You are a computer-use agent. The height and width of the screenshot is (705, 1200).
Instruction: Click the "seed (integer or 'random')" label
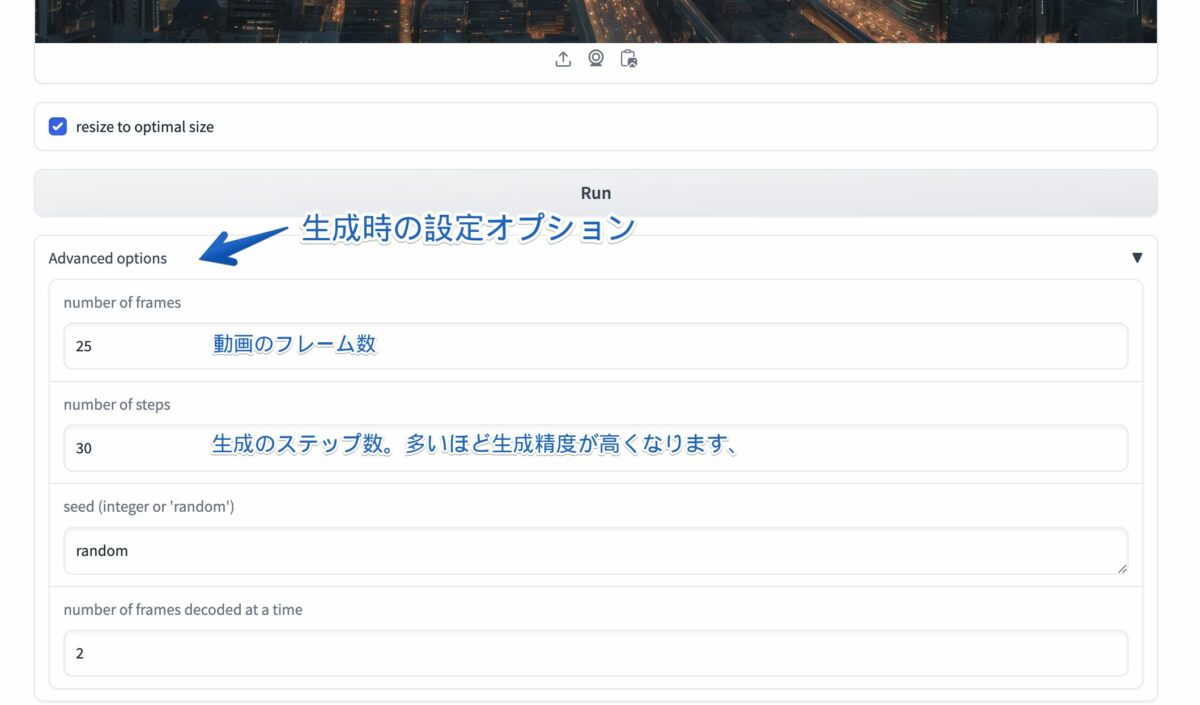(149, 507)
